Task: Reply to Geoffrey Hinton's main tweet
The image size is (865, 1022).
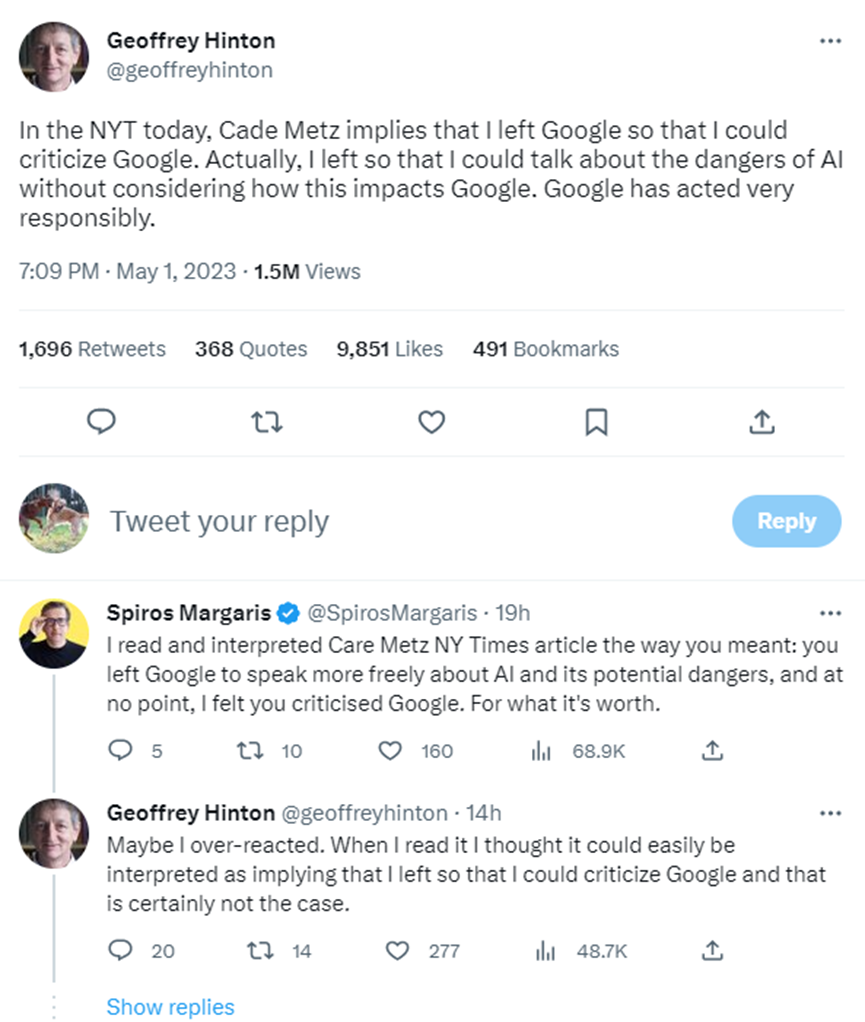Action: pyautogui.click(x=102, y=423)
